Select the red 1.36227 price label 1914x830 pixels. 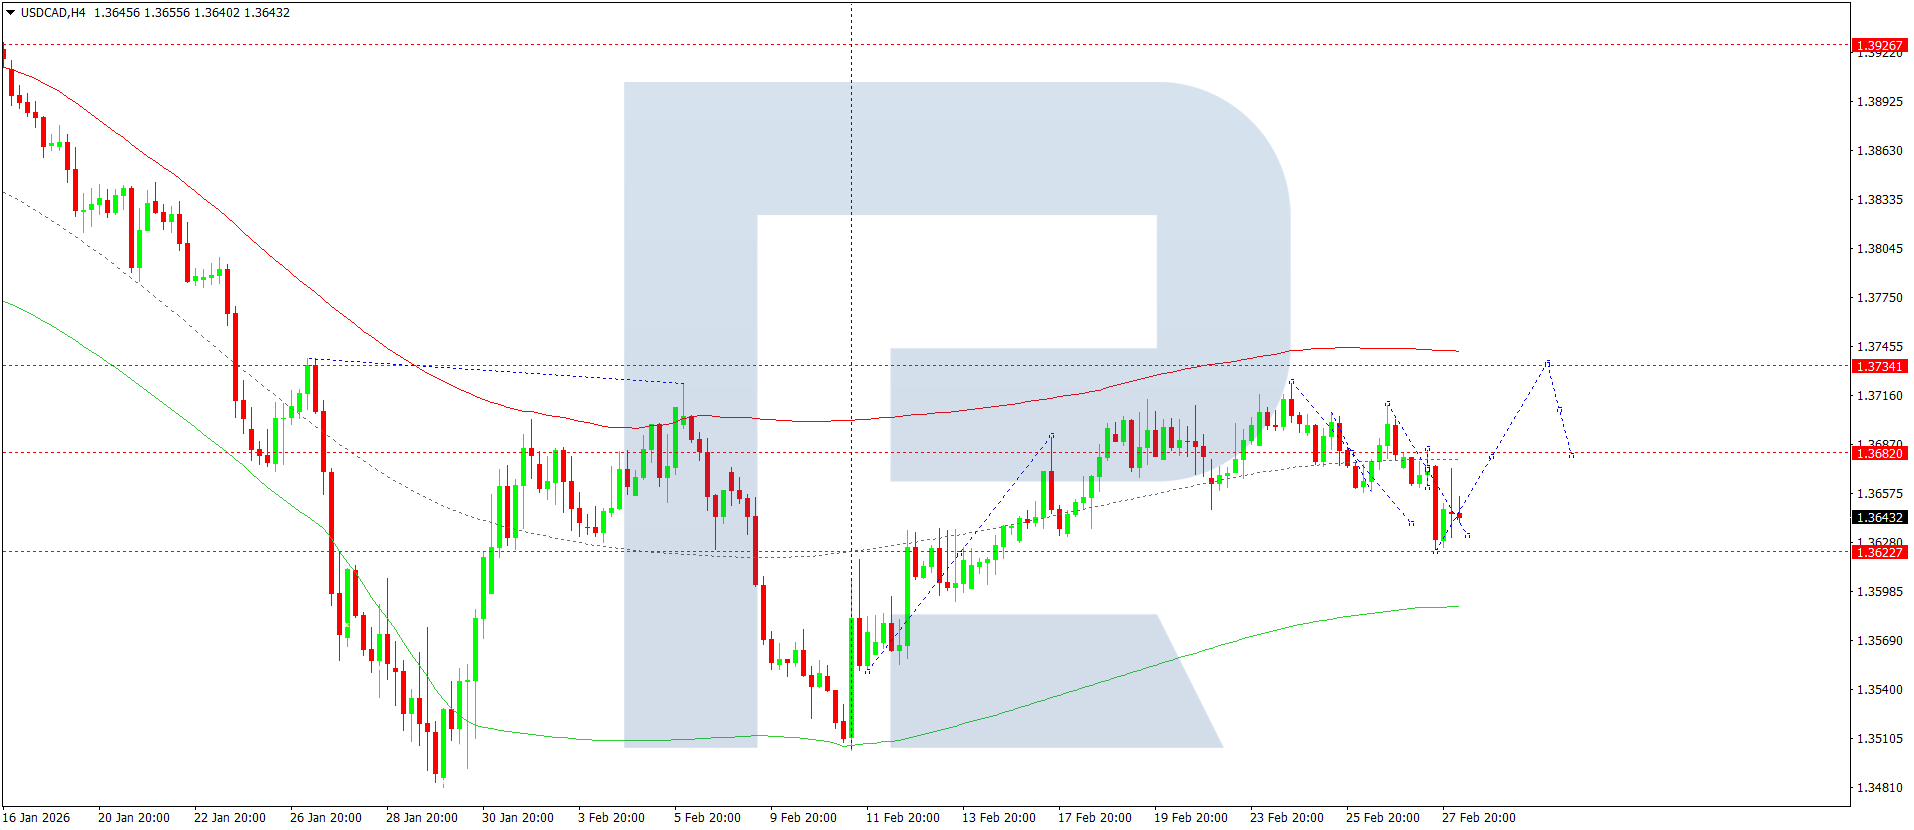[1879, 552]
